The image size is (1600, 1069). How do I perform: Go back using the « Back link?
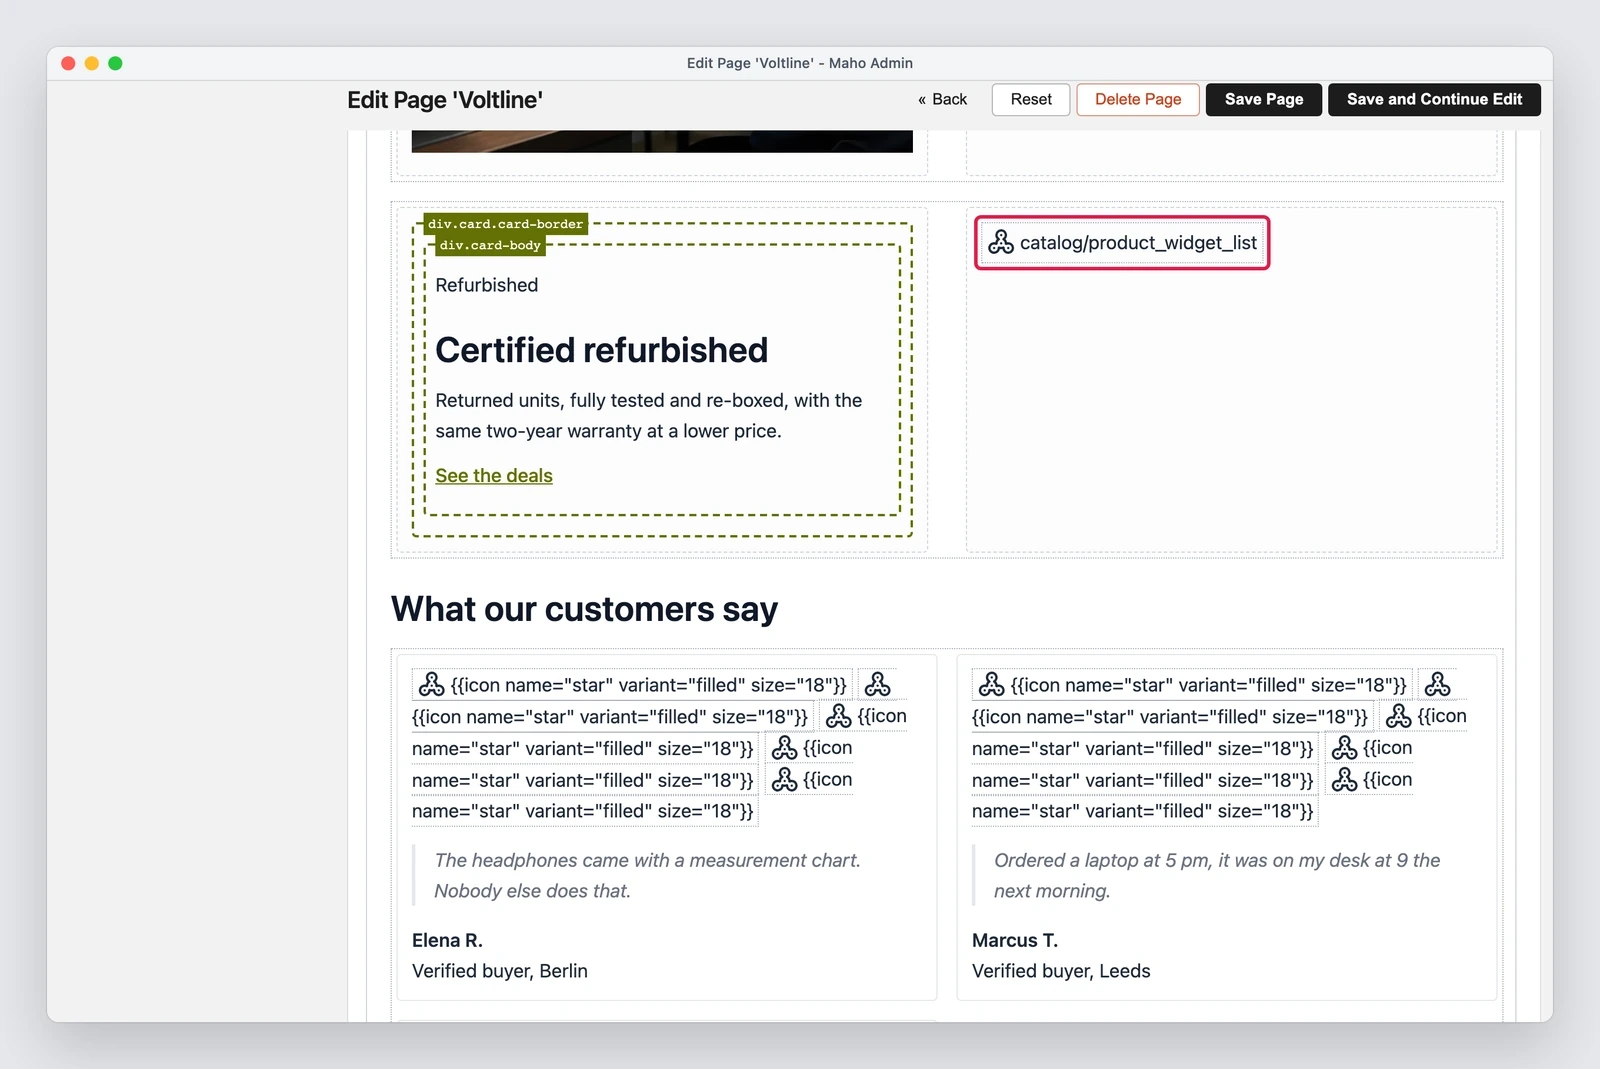tap(942, 99)
